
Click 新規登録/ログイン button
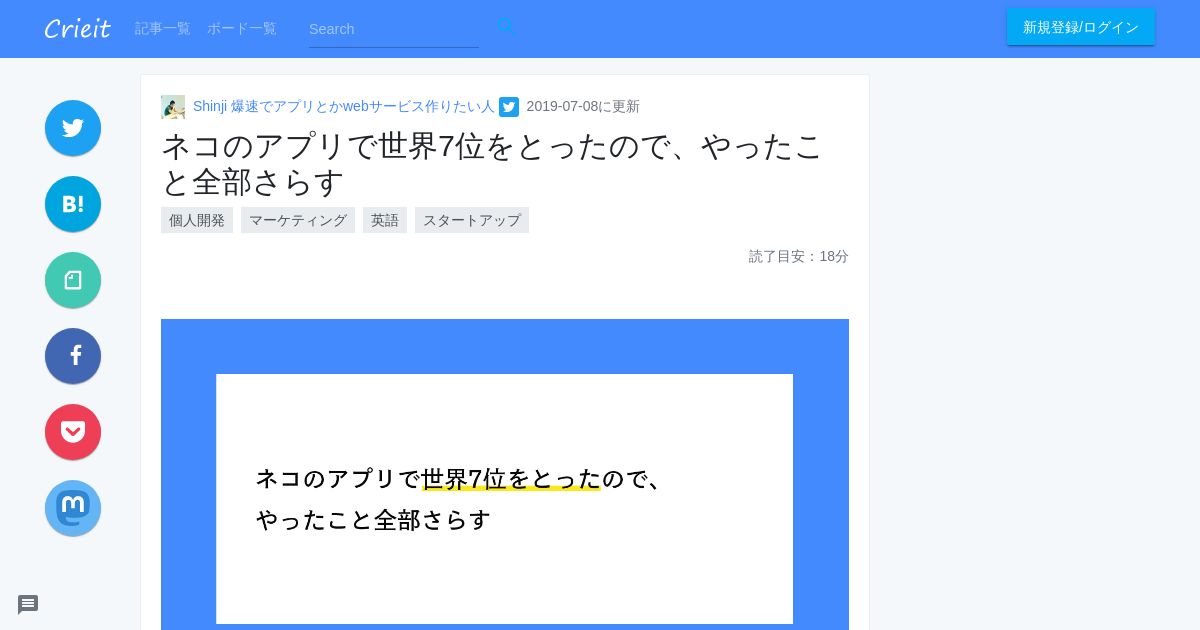click(1081, 27)
